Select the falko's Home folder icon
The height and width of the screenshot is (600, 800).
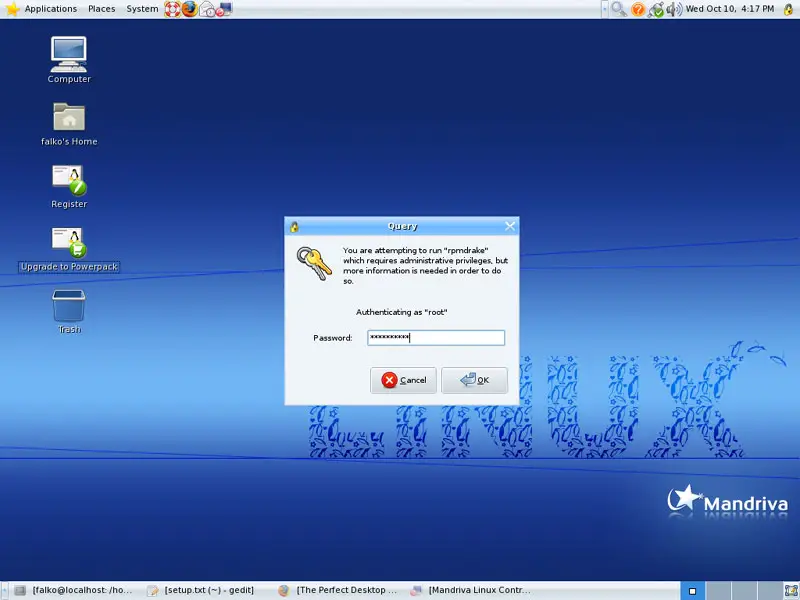[x=69, y=124]
